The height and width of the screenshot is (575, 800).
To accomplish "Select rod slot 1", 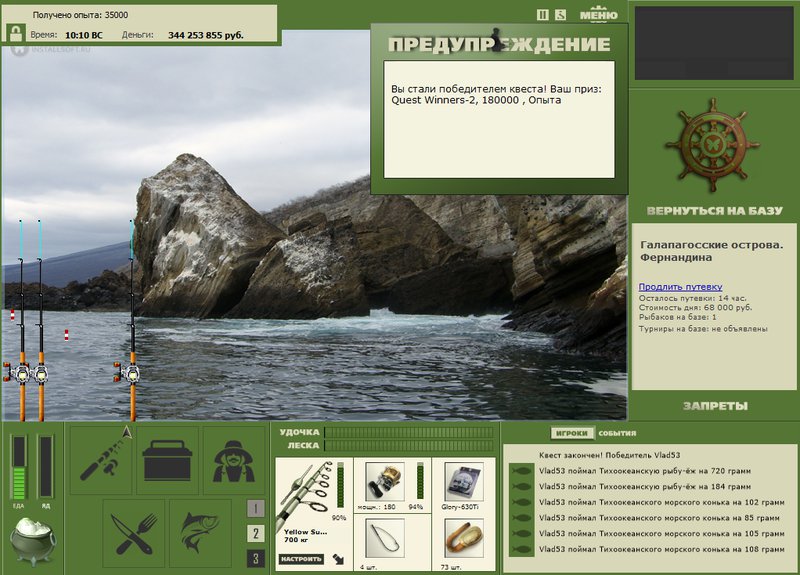I will pos(256,508).
